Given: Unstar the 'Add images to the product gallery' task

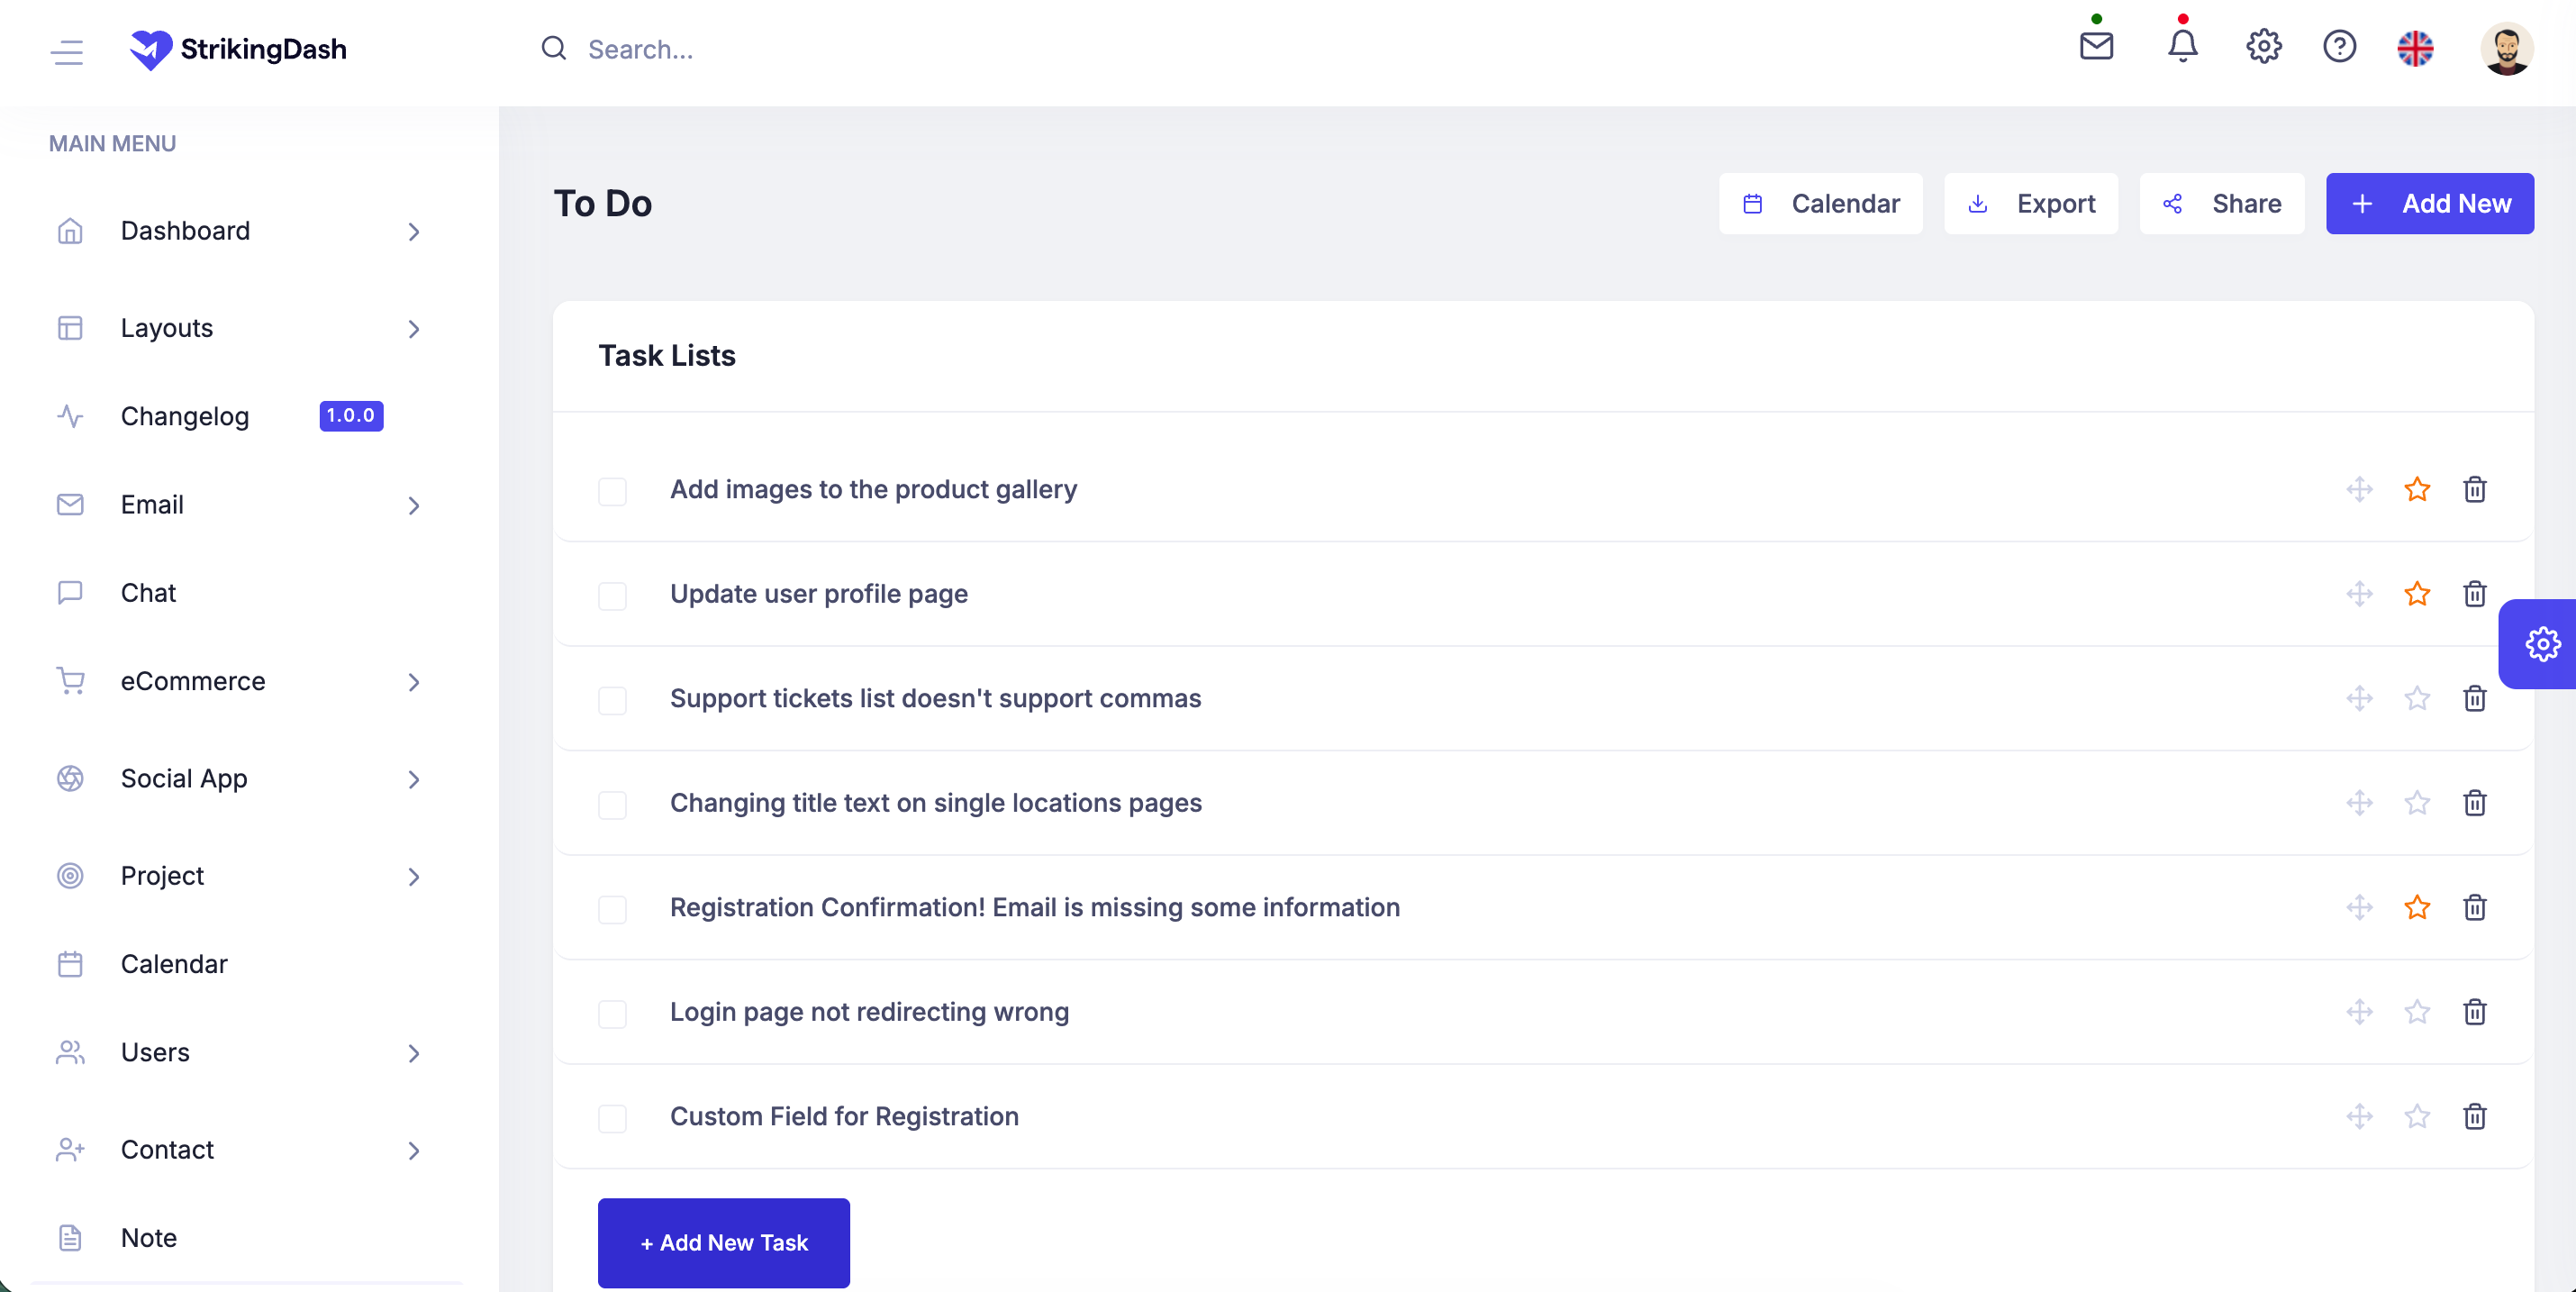Looking at the screenshot, I should (2417, 490).
